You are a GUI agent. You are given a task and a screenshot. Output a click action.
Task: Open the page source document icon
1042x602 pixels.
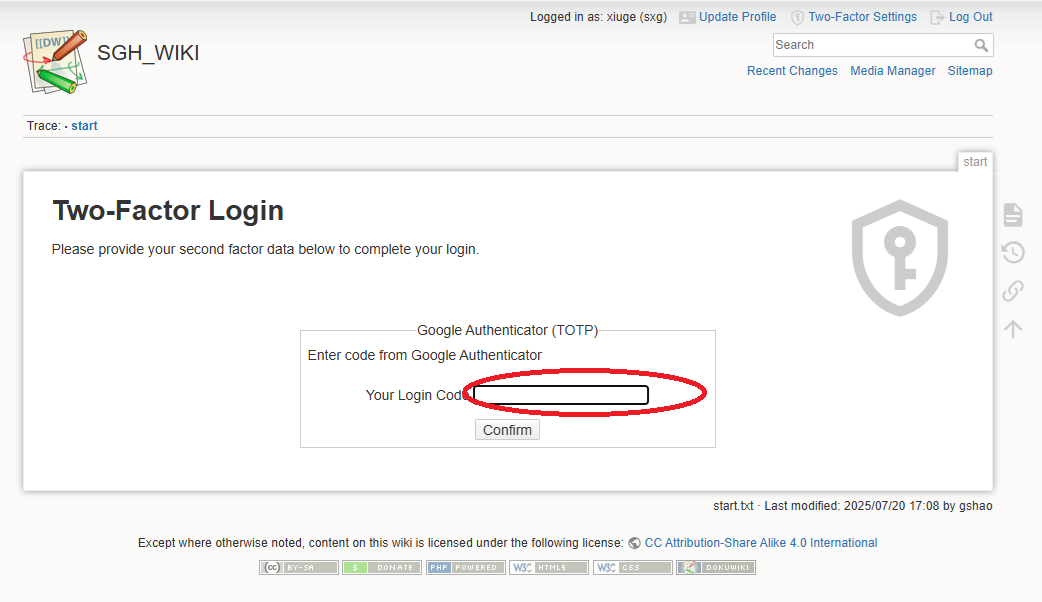point(1012,214)
